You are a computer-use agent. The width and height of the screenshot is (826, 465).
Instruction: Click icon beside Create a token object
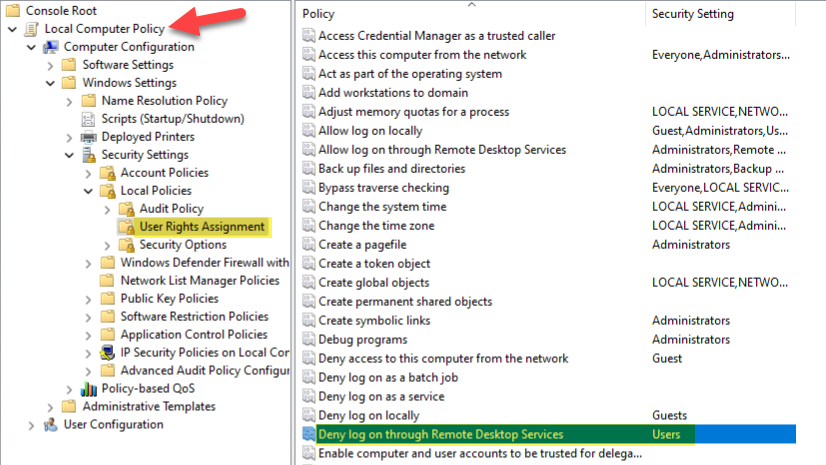(309, 263)
